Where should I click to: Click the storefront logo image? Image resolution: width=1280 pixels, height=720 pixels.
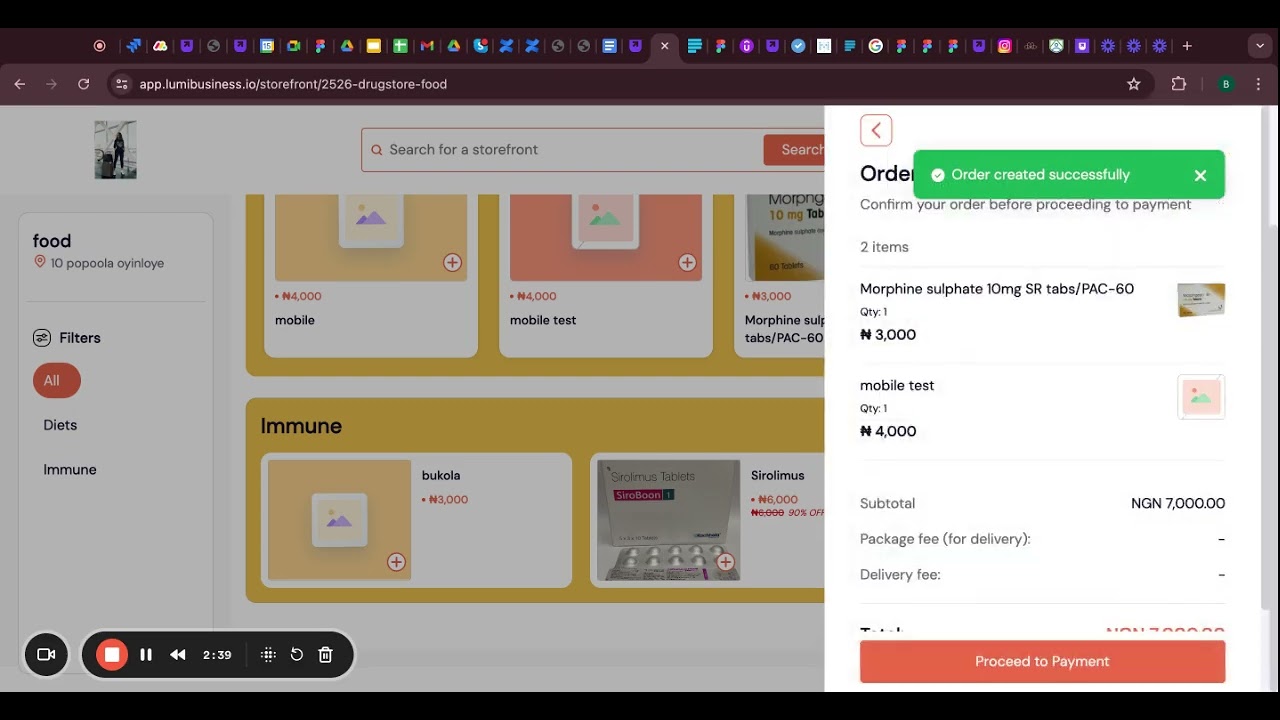point(115,150)
